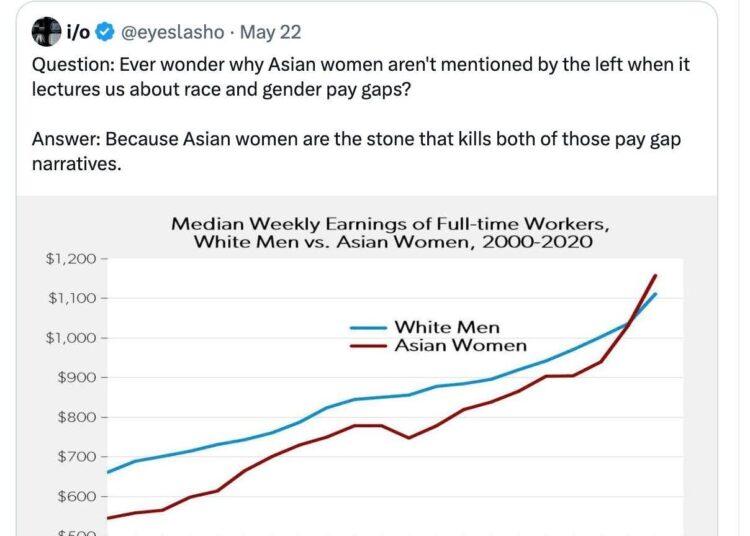Click the $700 axis label
Viewport: 750px width, 536px height.
pyautogui.click(x=77, y=457)
